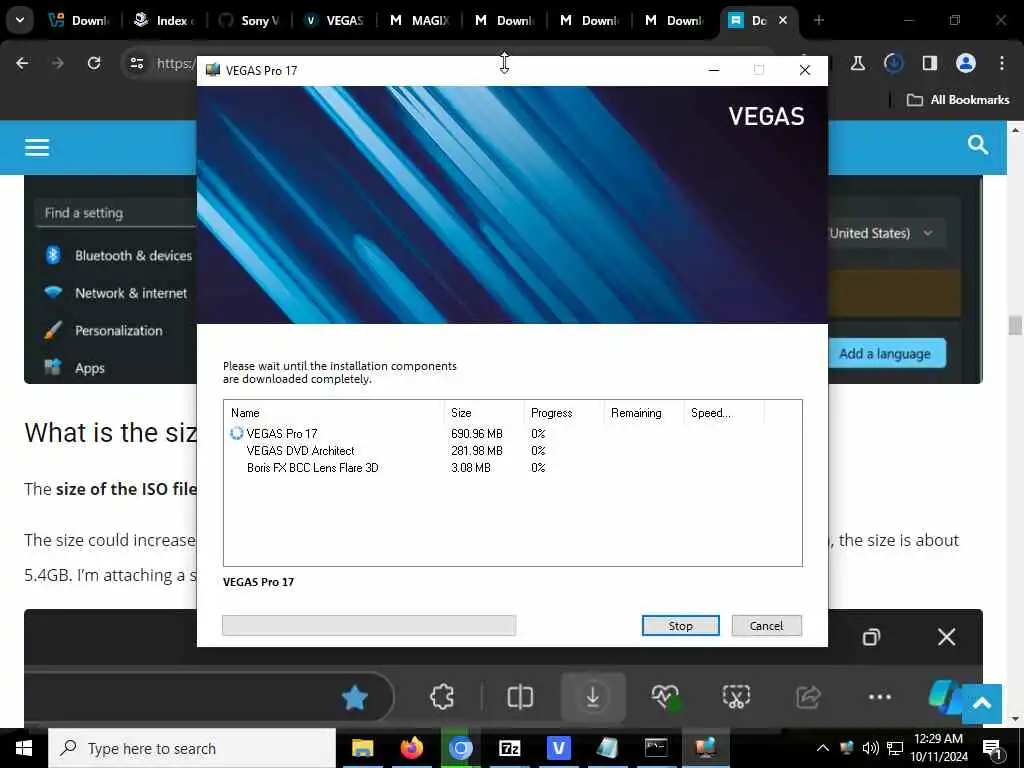Viewport: 1024px width, 768px height.
Task: Expand United States dropdown in webpage image
Action: [x=928, y=233]
